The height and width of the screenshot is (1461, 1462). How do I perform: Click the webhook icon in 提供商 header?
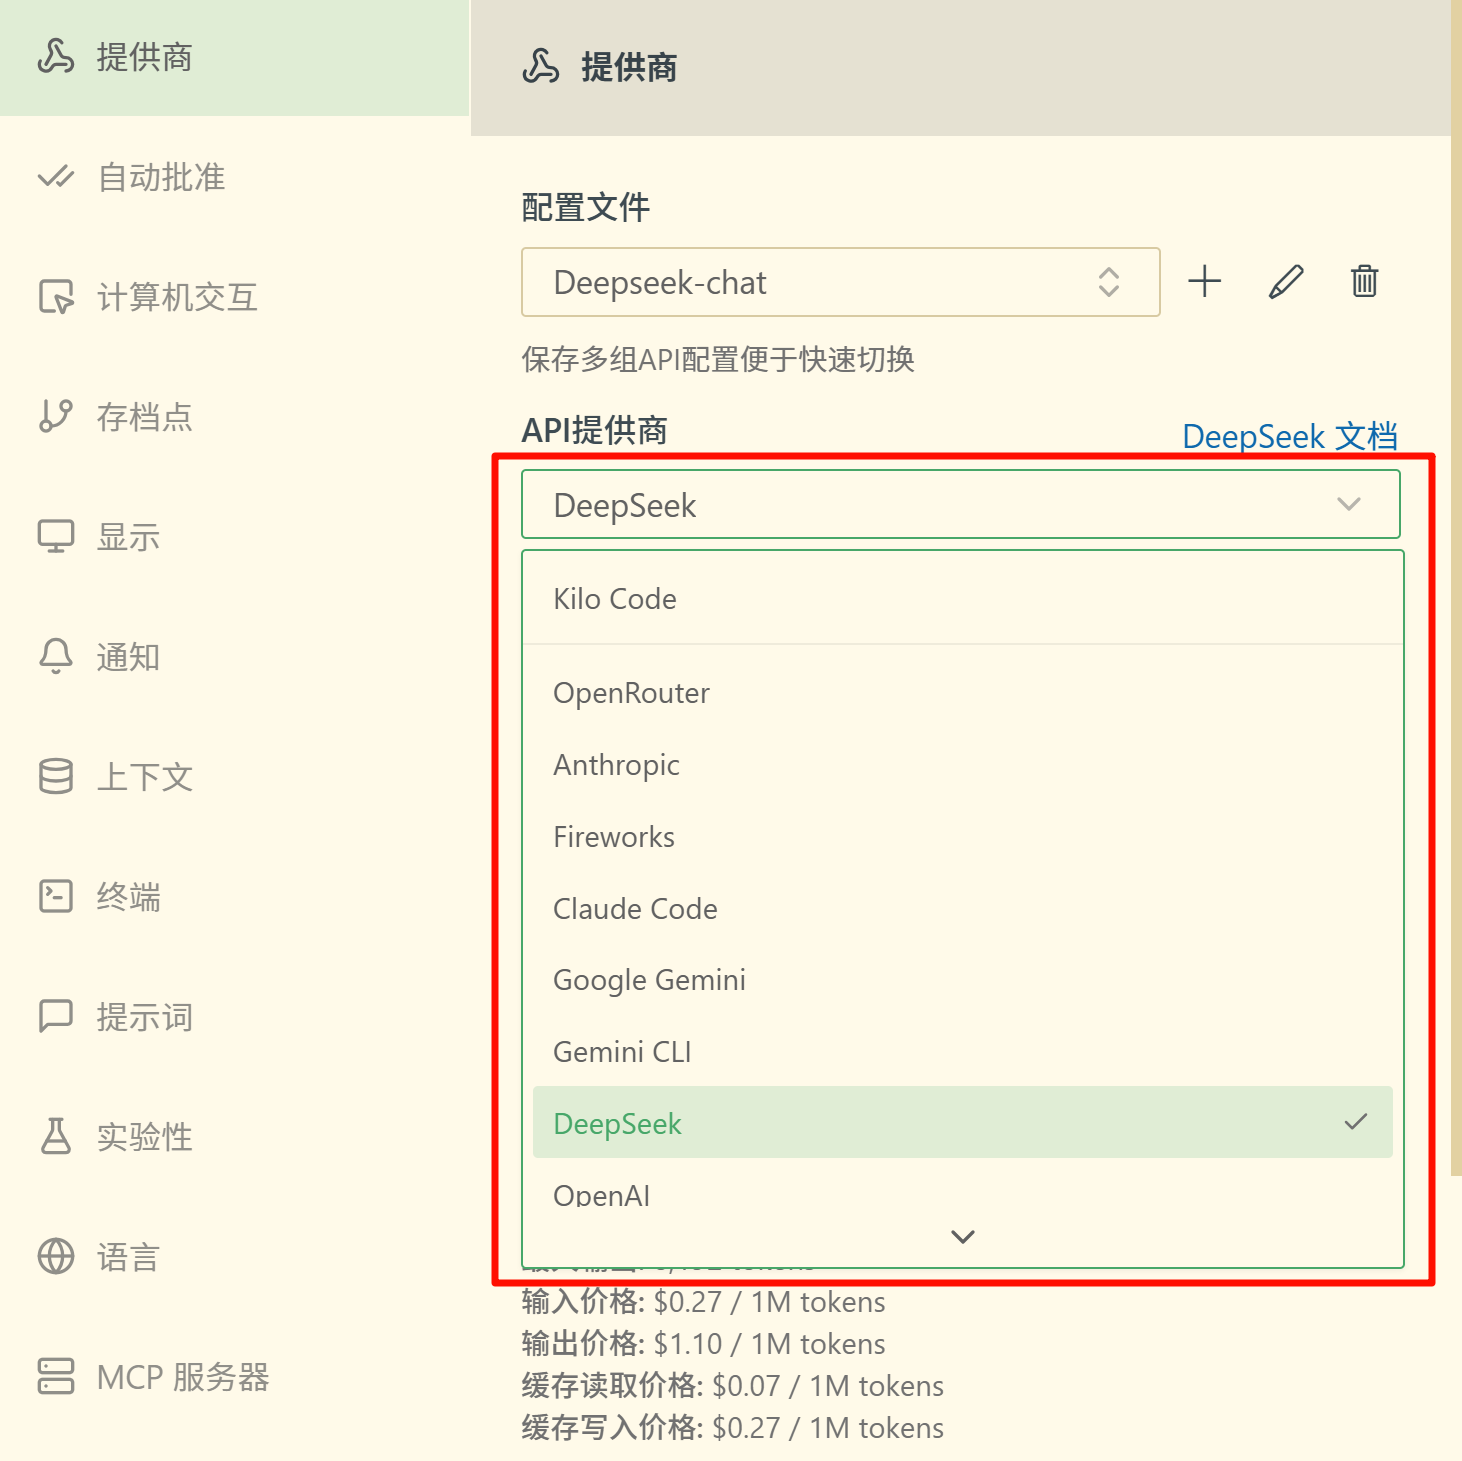pos(541,67)
